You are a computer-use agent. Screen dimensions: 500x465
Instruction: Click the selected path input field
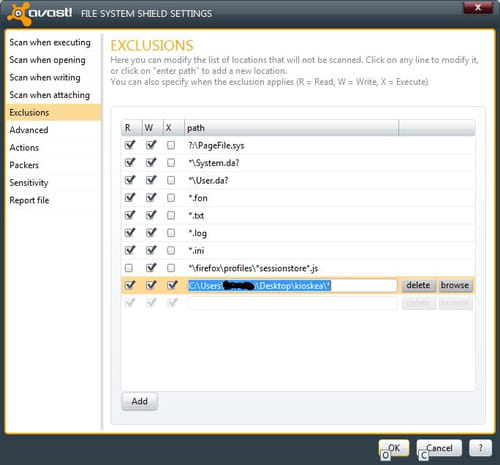coord(292,285)
